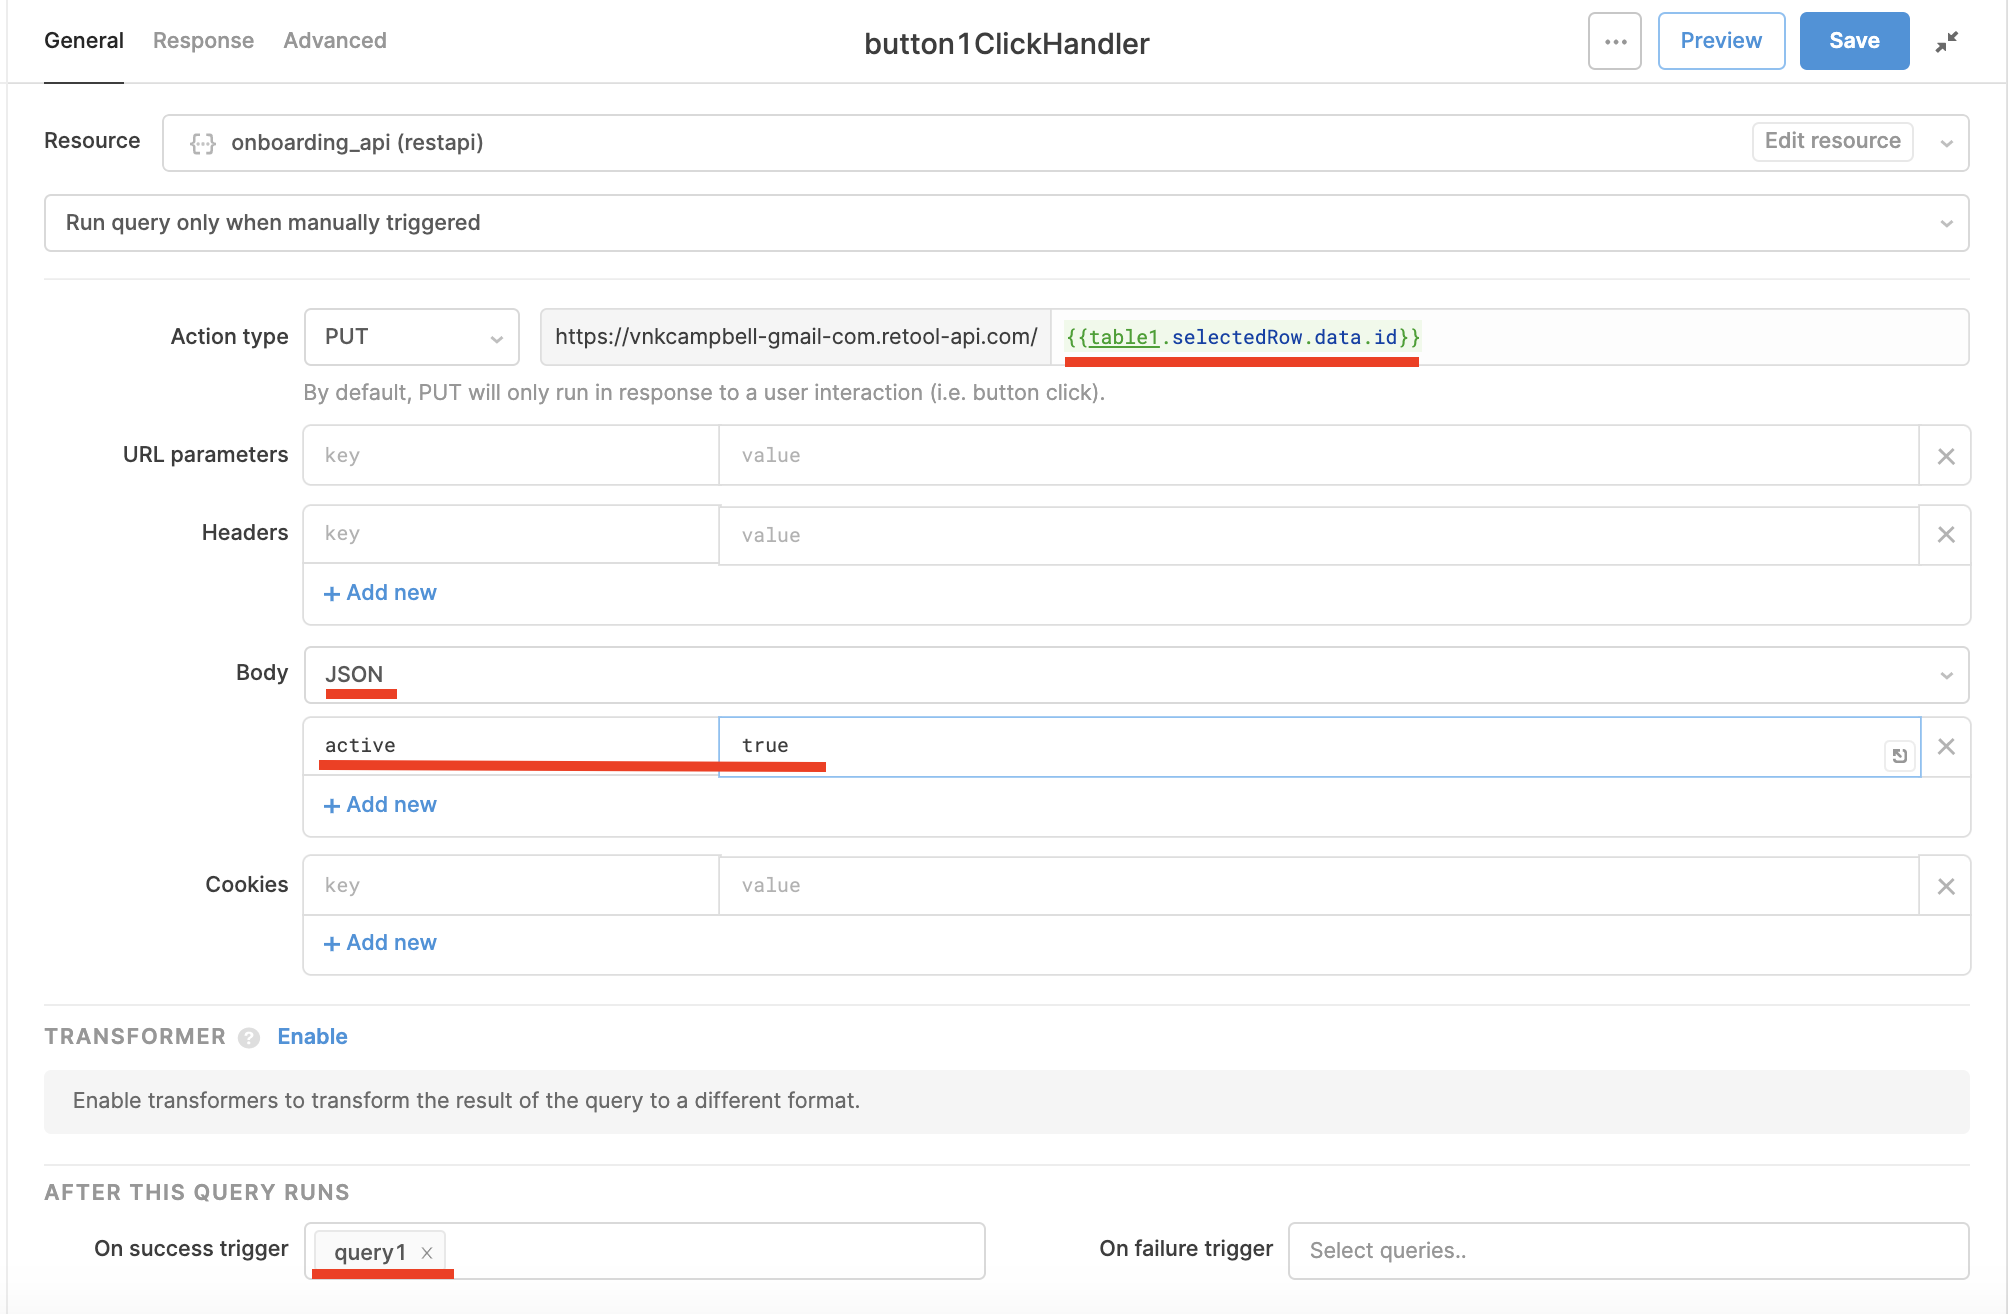Click the REST API resource braces icon
Image resolution: width=2008 pixels, height=1314 pixels.
[203, 143]
